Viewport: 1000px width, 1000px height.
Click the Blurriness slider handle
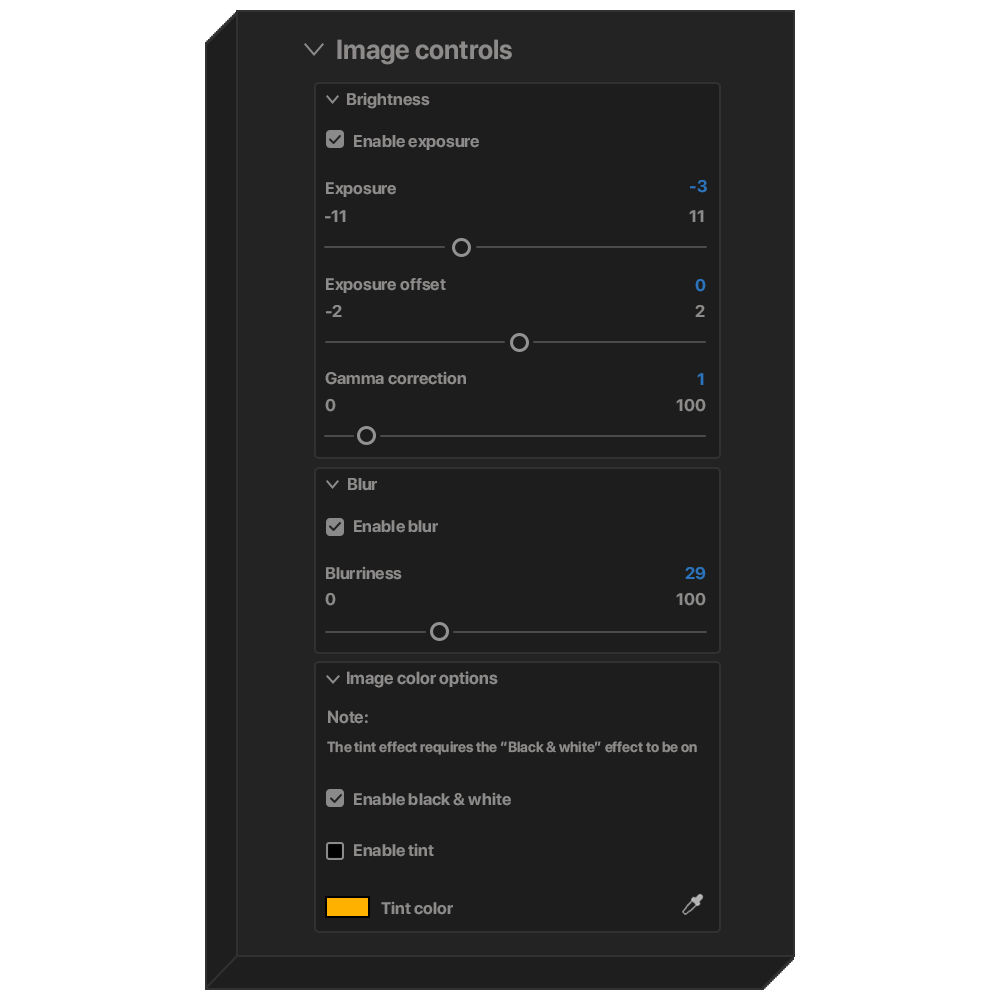[x=439, y=632]
